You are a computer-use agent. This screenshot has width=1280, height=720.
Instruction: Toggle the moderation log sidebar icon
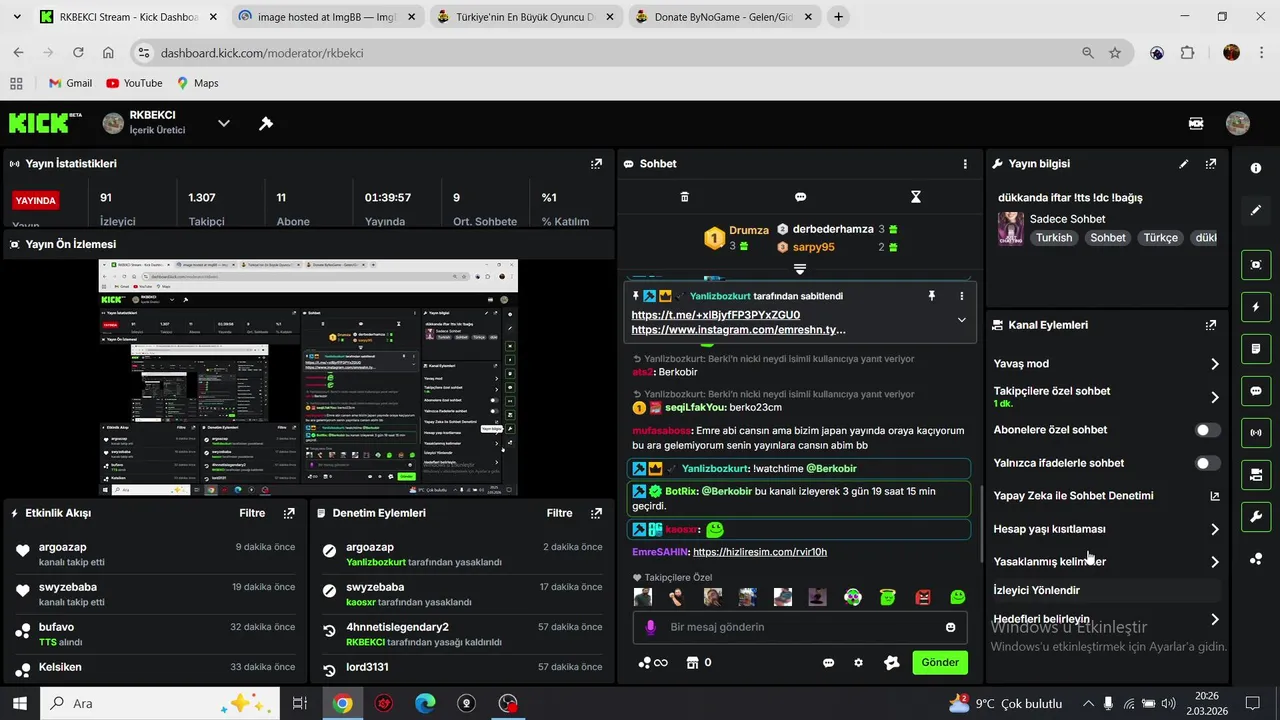click(1256, 348)
